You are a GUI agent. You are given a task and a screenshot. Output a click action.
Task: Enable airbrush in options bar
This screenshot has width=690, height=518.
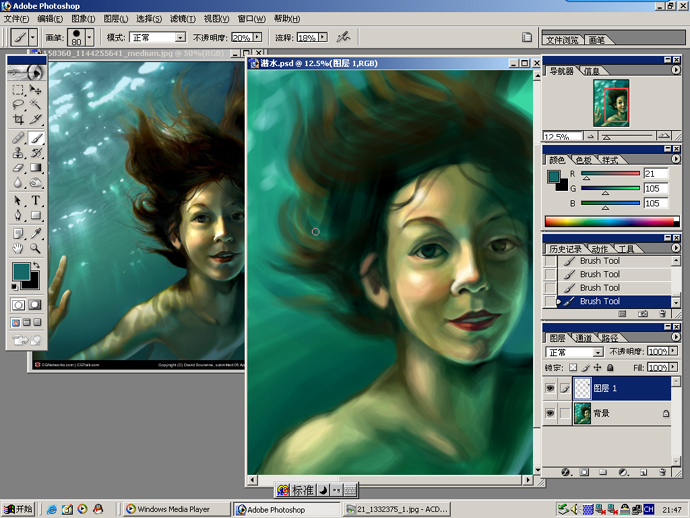tap(343, 37)
